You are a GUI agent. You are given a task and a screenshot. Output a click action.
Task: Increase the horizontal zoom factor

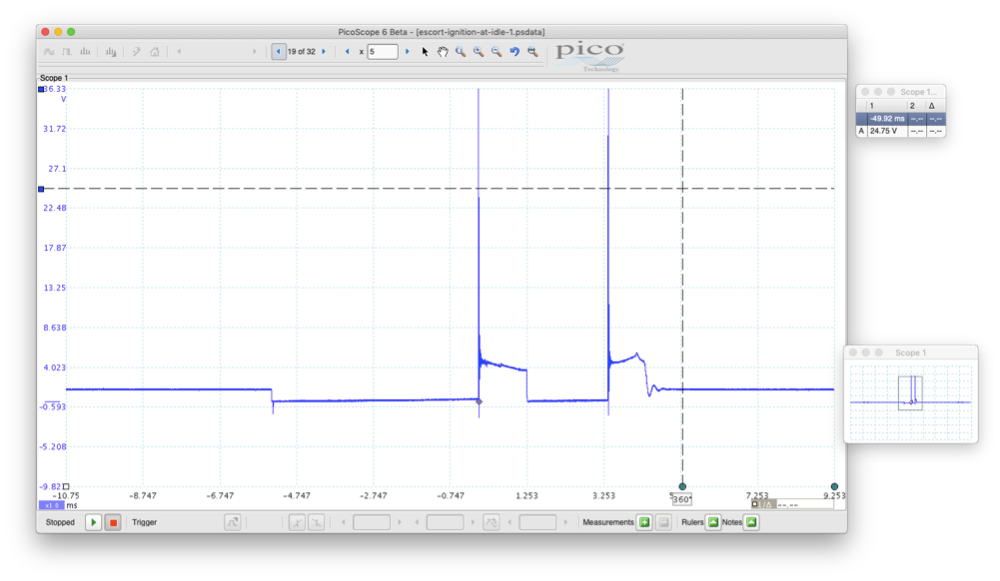[x=407, y=51]
